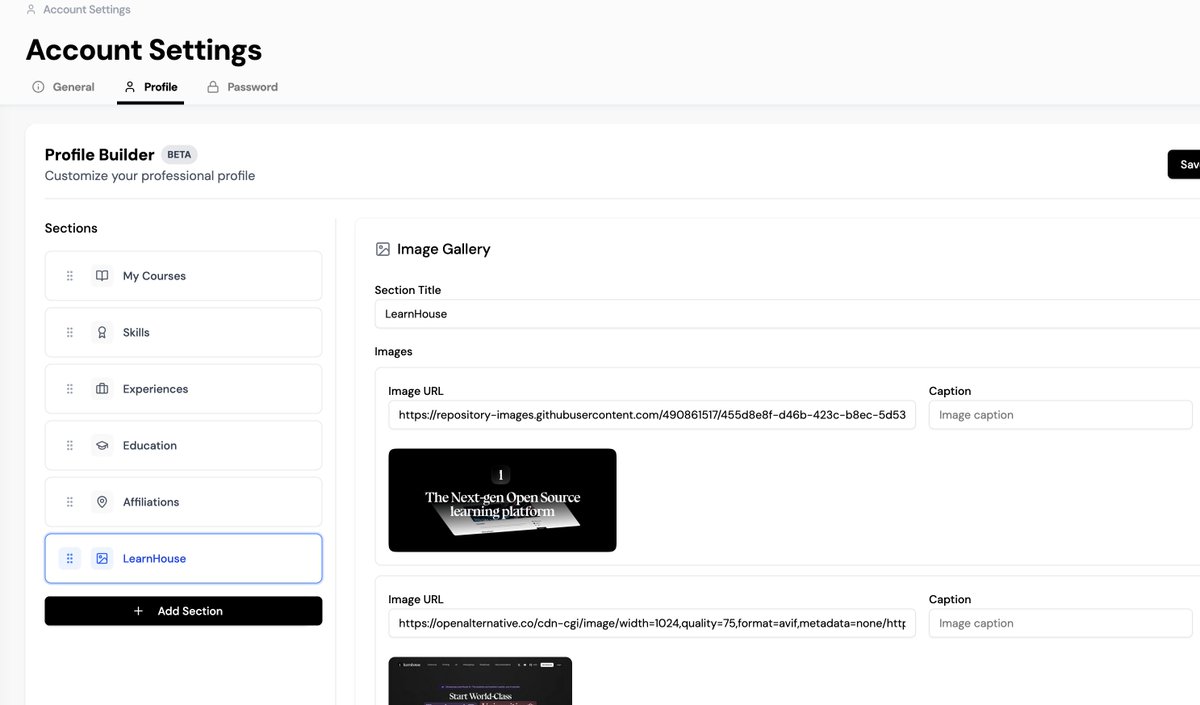Click the Image Gallery heading text
1200x705 pixels.
coord(444,249)
